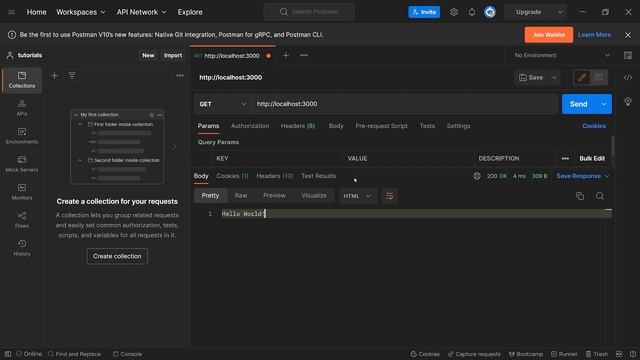
Task: Click the Send button
Action: [x=579, y=104]
